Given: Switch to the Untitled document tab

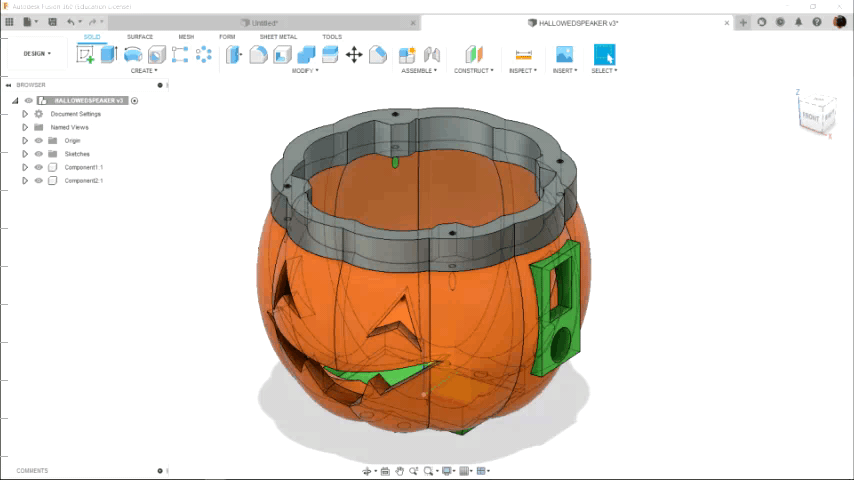Looking at the screenshot, I should (x=264, y=22).
